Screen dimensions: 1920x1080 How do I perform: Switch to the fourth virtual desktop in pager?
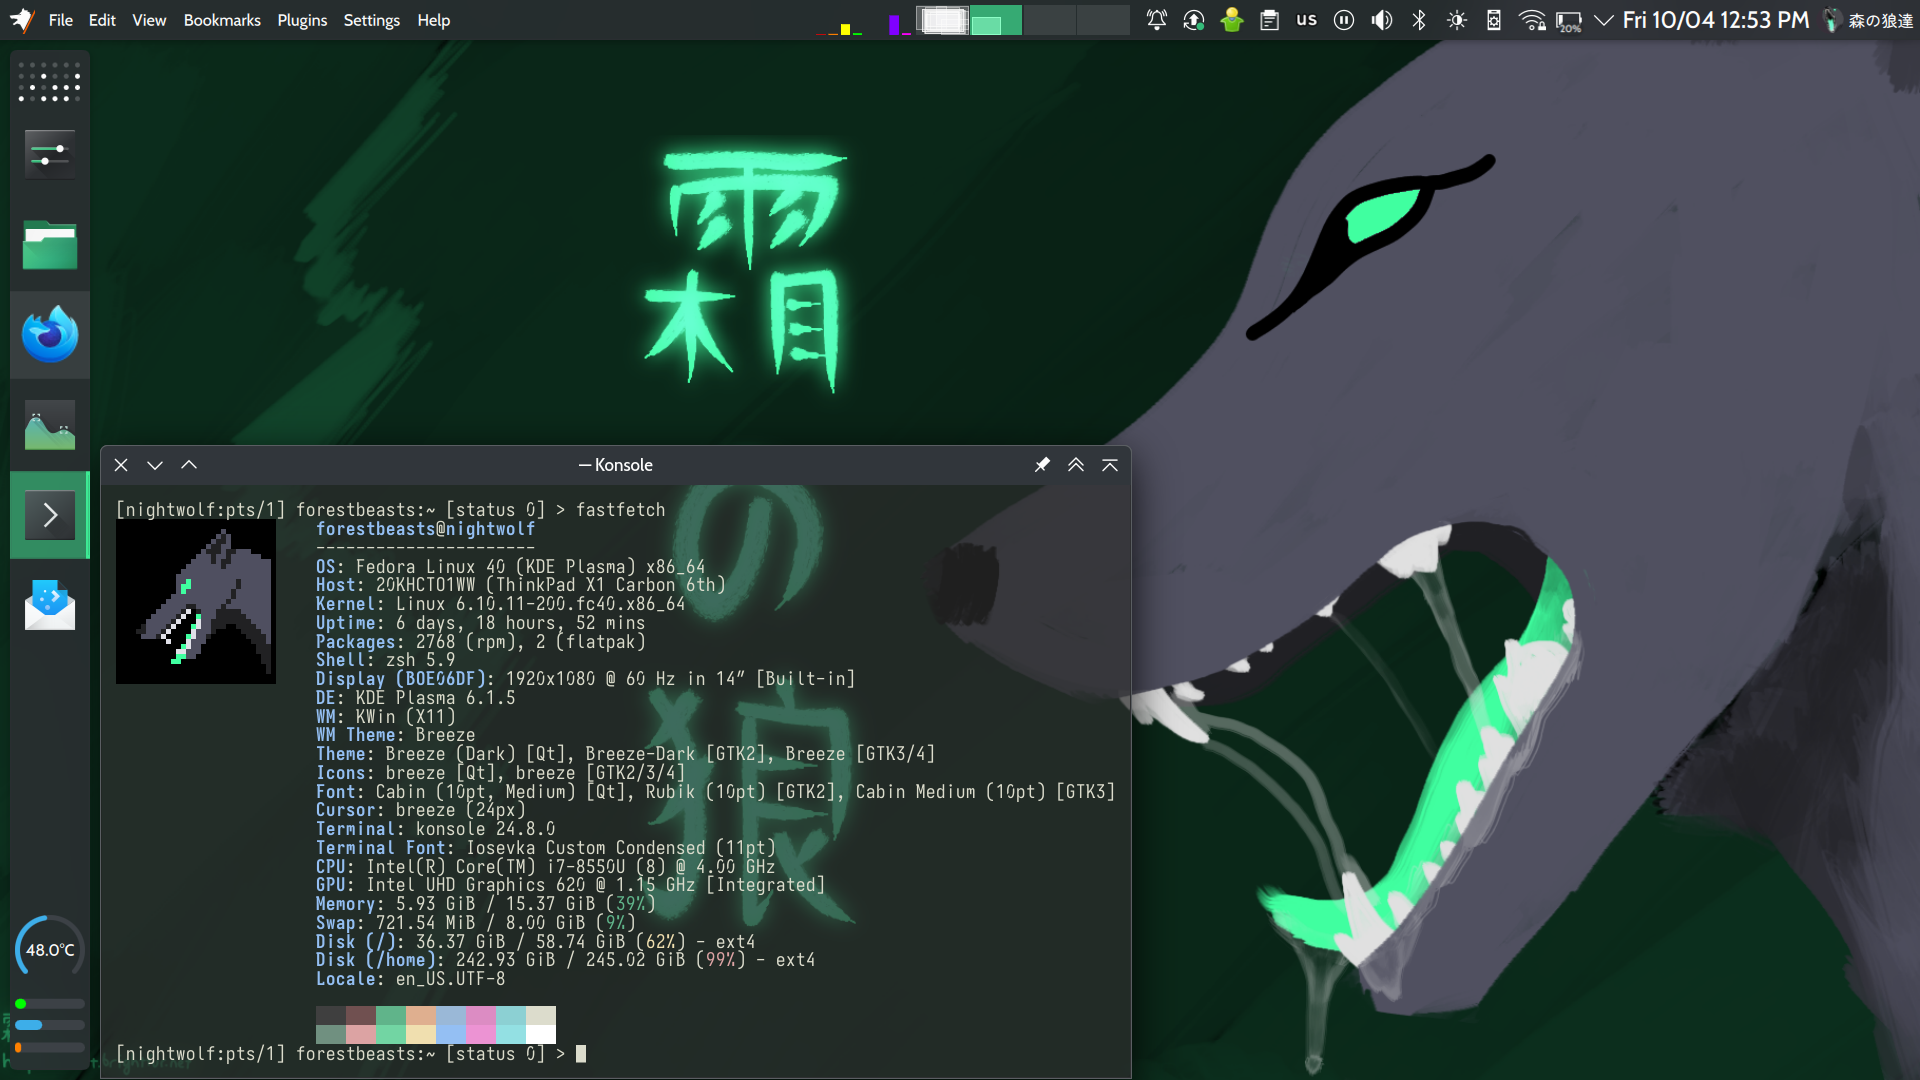[1103, 20]
